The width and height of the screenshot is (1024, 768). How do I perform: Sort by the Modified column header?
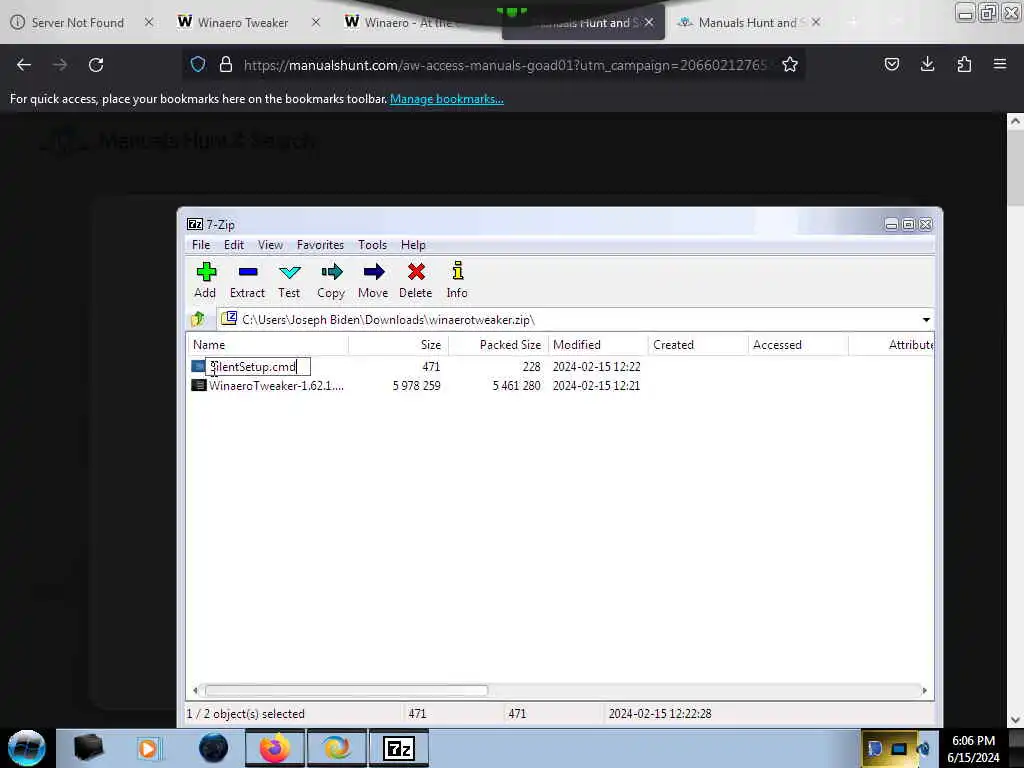coord(598,345)
